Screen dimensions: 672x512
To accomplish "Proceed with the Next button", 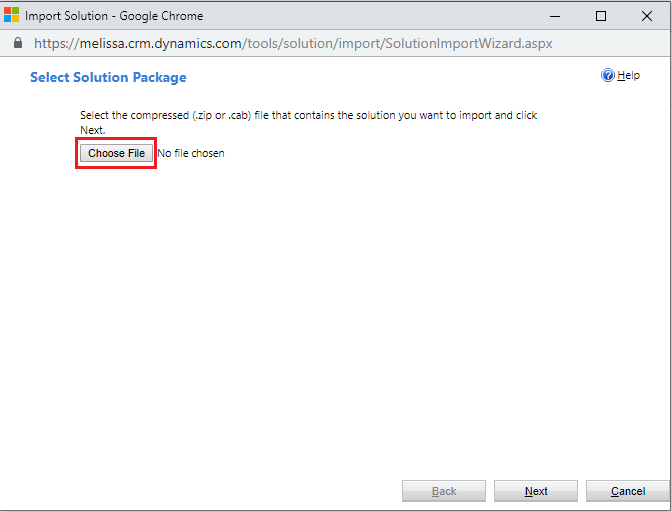I will coord(536,491).
